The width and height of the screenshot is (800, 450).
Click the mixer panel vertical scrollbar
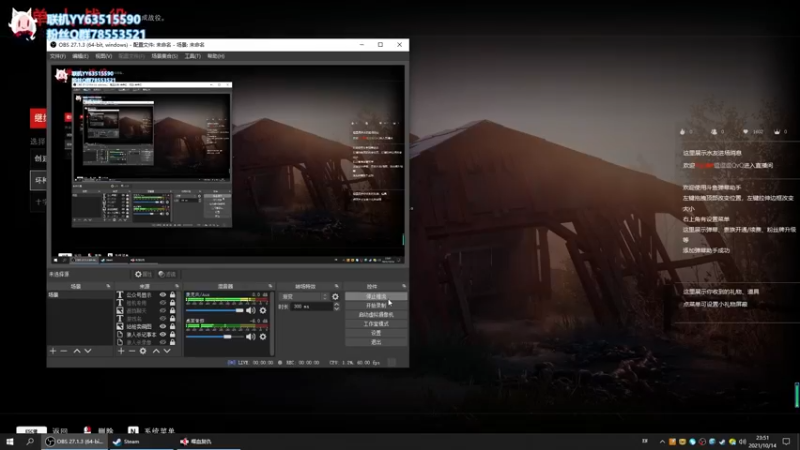point(272,323)
